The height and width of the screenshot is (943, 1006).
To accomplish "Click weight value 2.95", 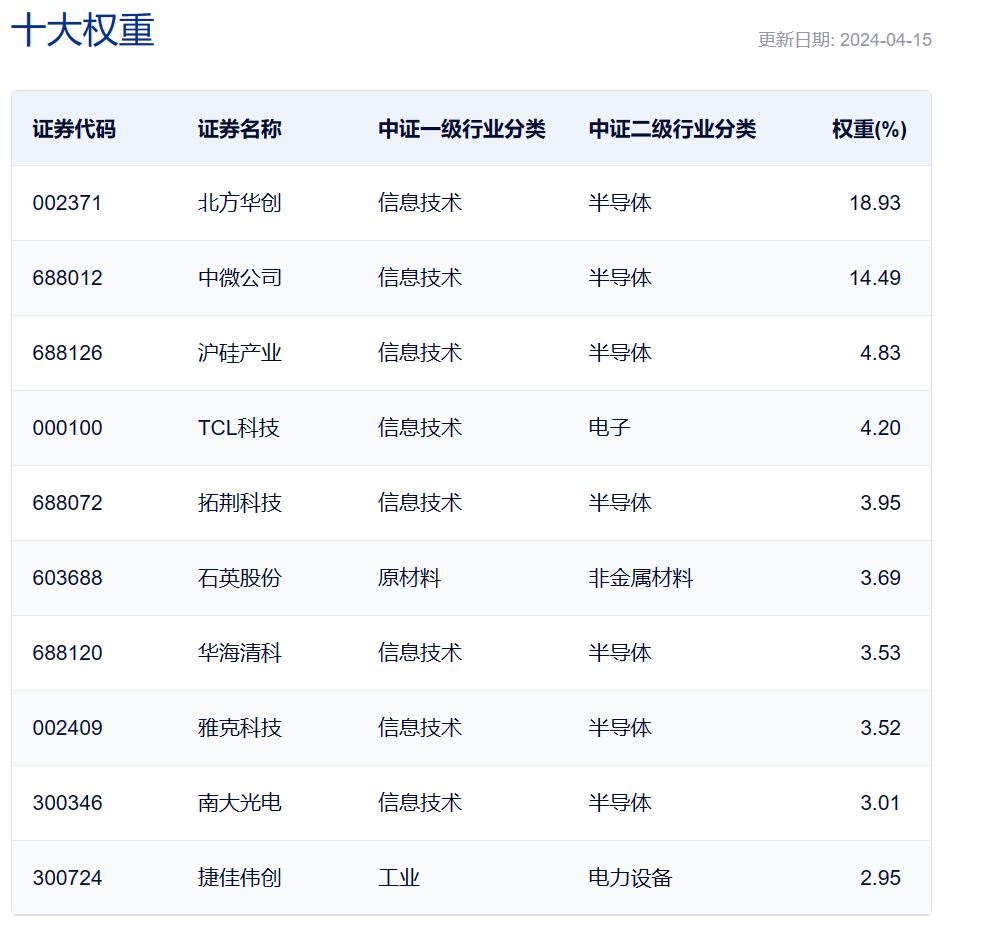I will (x=880, y=878).
